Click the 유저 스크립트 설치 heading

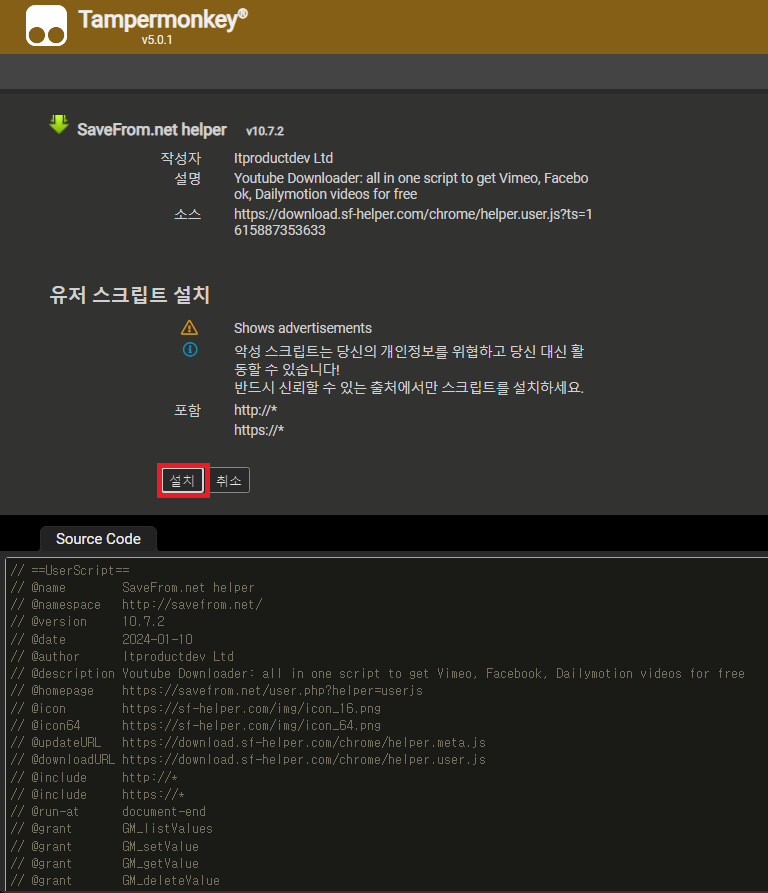[x=130, y=295]
